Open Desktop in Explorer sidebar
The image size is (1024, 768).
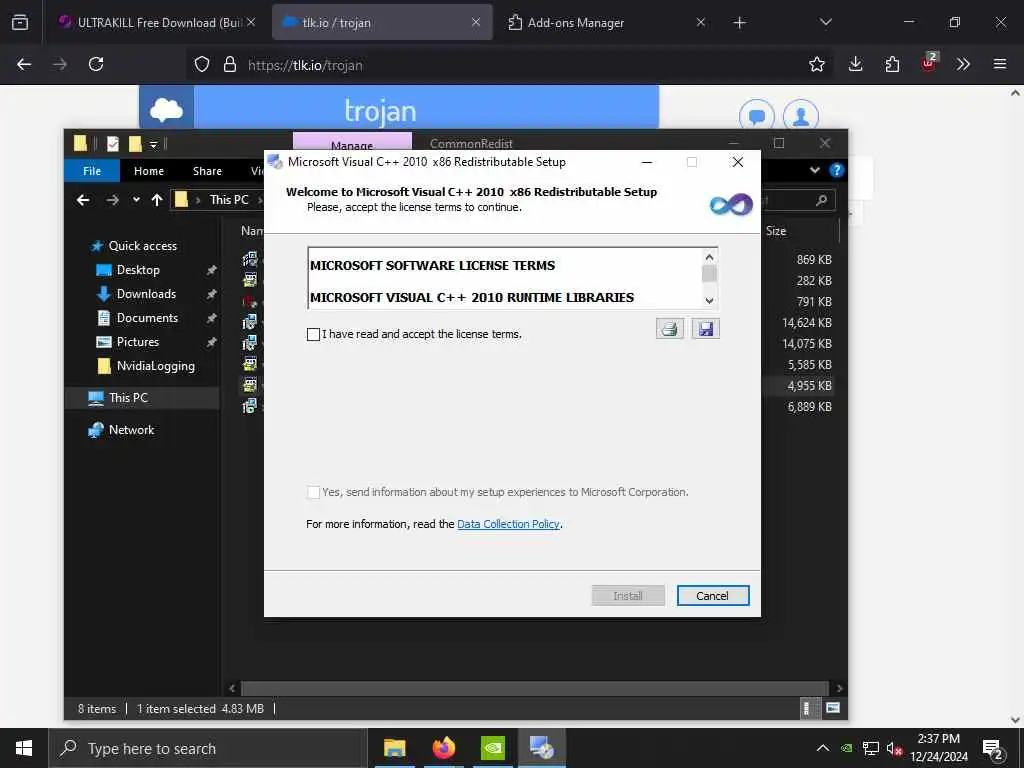point(138,270)
